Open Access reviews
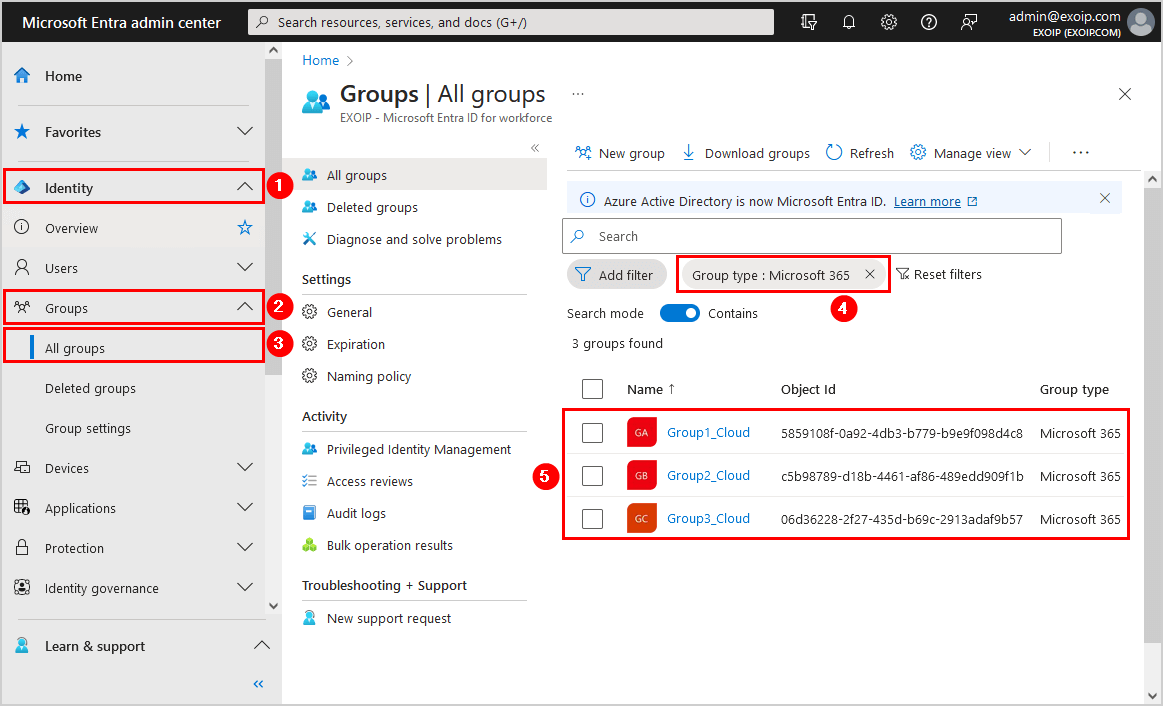 (369, 481)
